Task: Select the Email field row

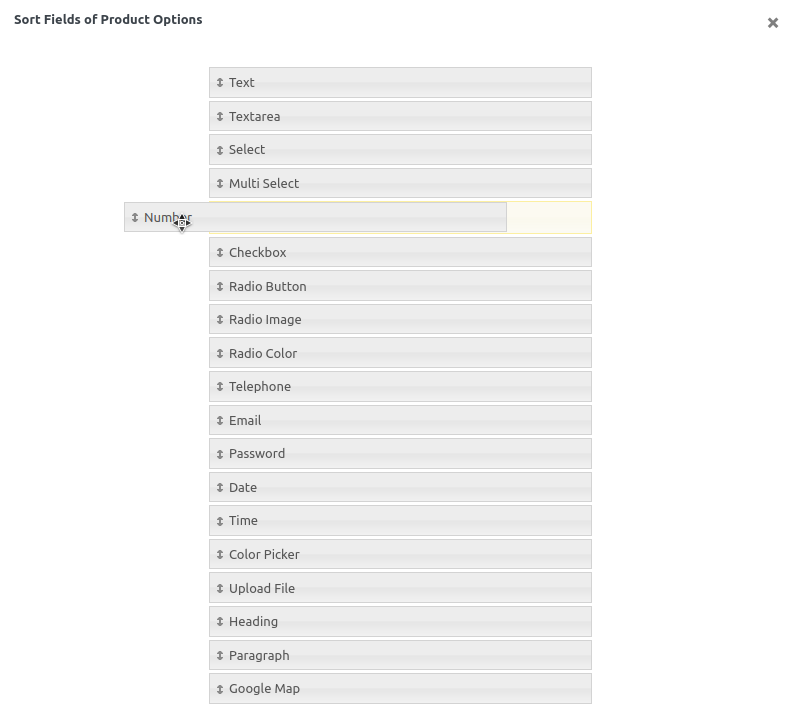Action: 400,421
